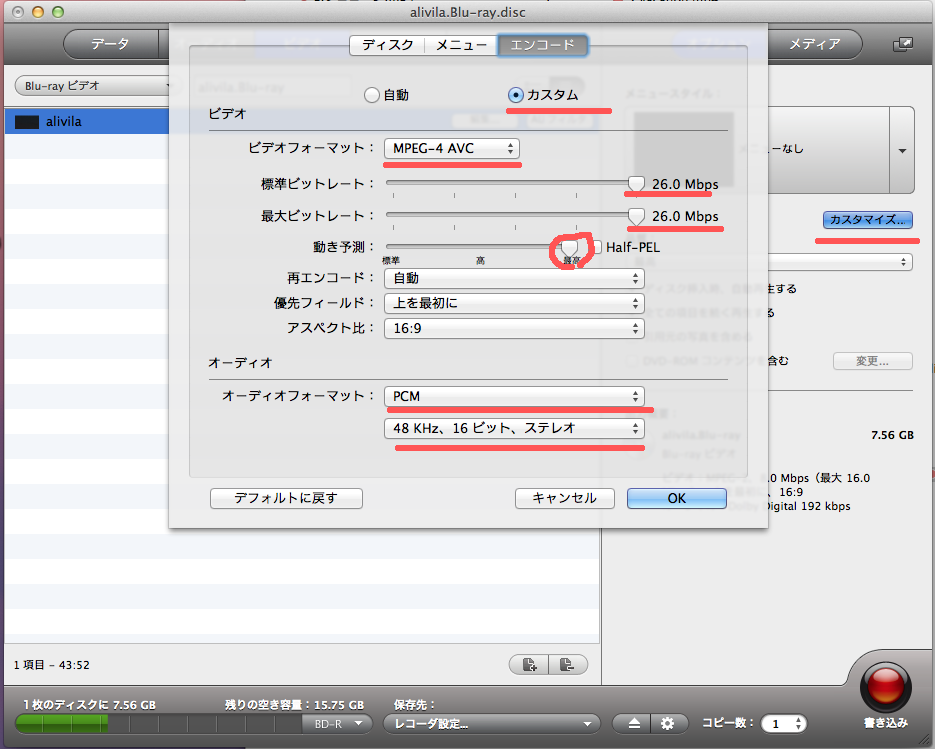Switch to the エンコード tab
Screen dimensions: 935x749
[x=543, y=45]
